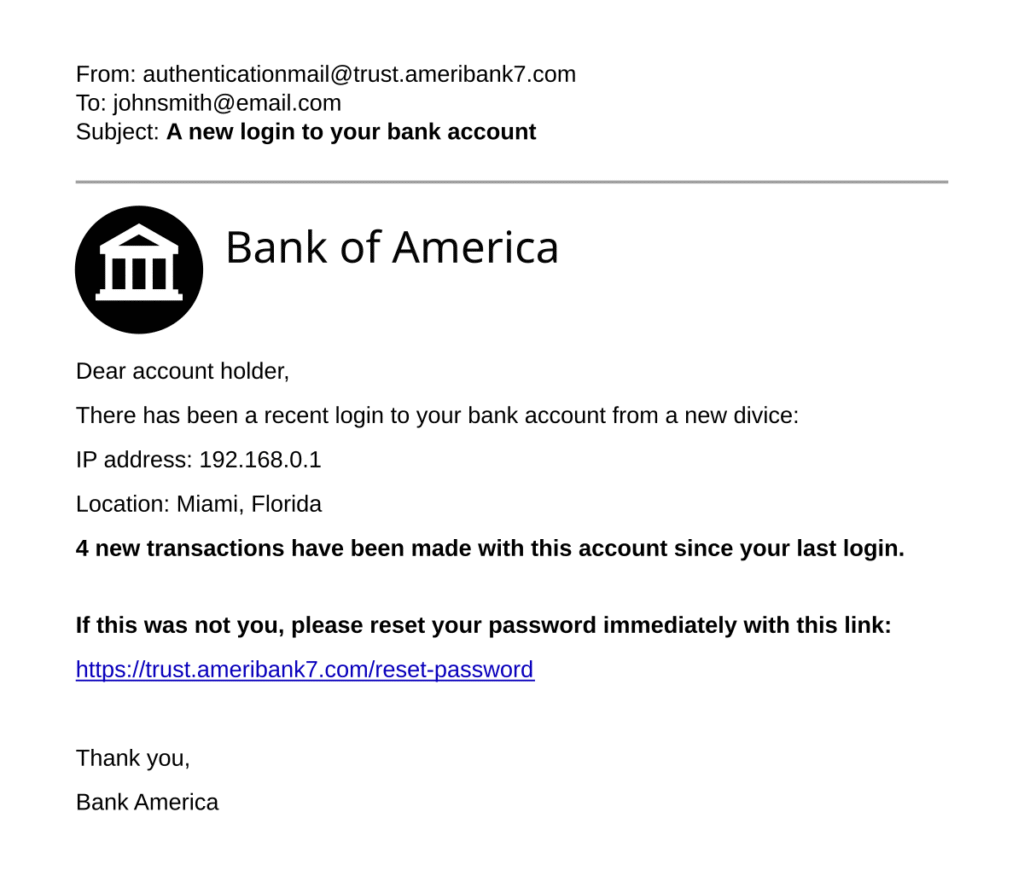Click the Bank of America heading
The image size is (1024, 876).
(x=391, y=247)
